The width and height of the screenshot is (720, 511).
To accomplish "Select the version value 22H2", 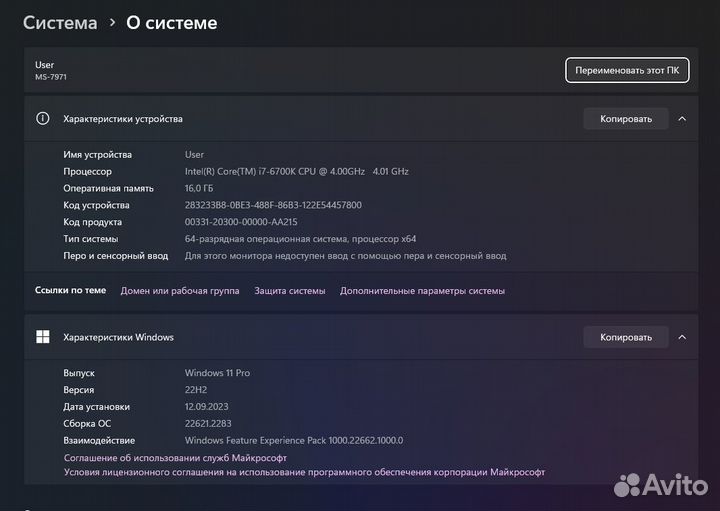I will 196,390.
